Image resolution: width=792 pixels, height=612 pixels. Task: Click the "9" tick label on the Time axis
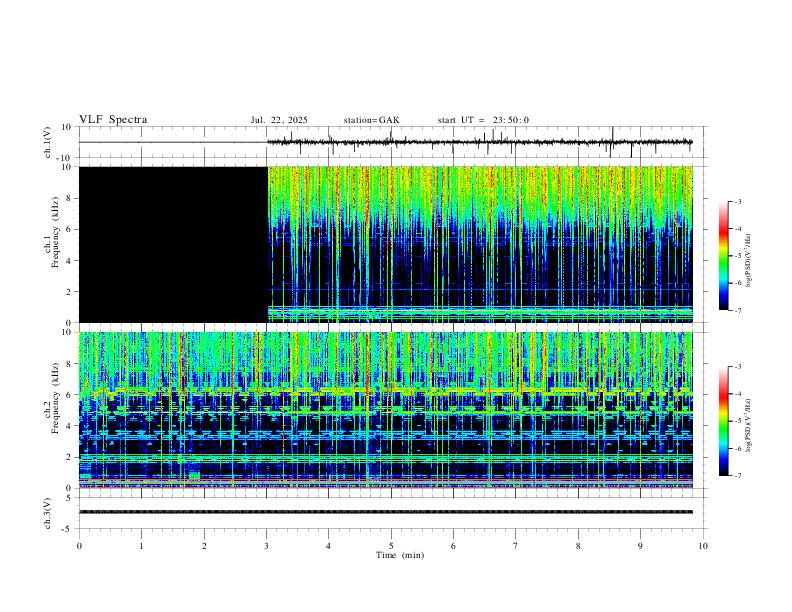pos(640,546)
